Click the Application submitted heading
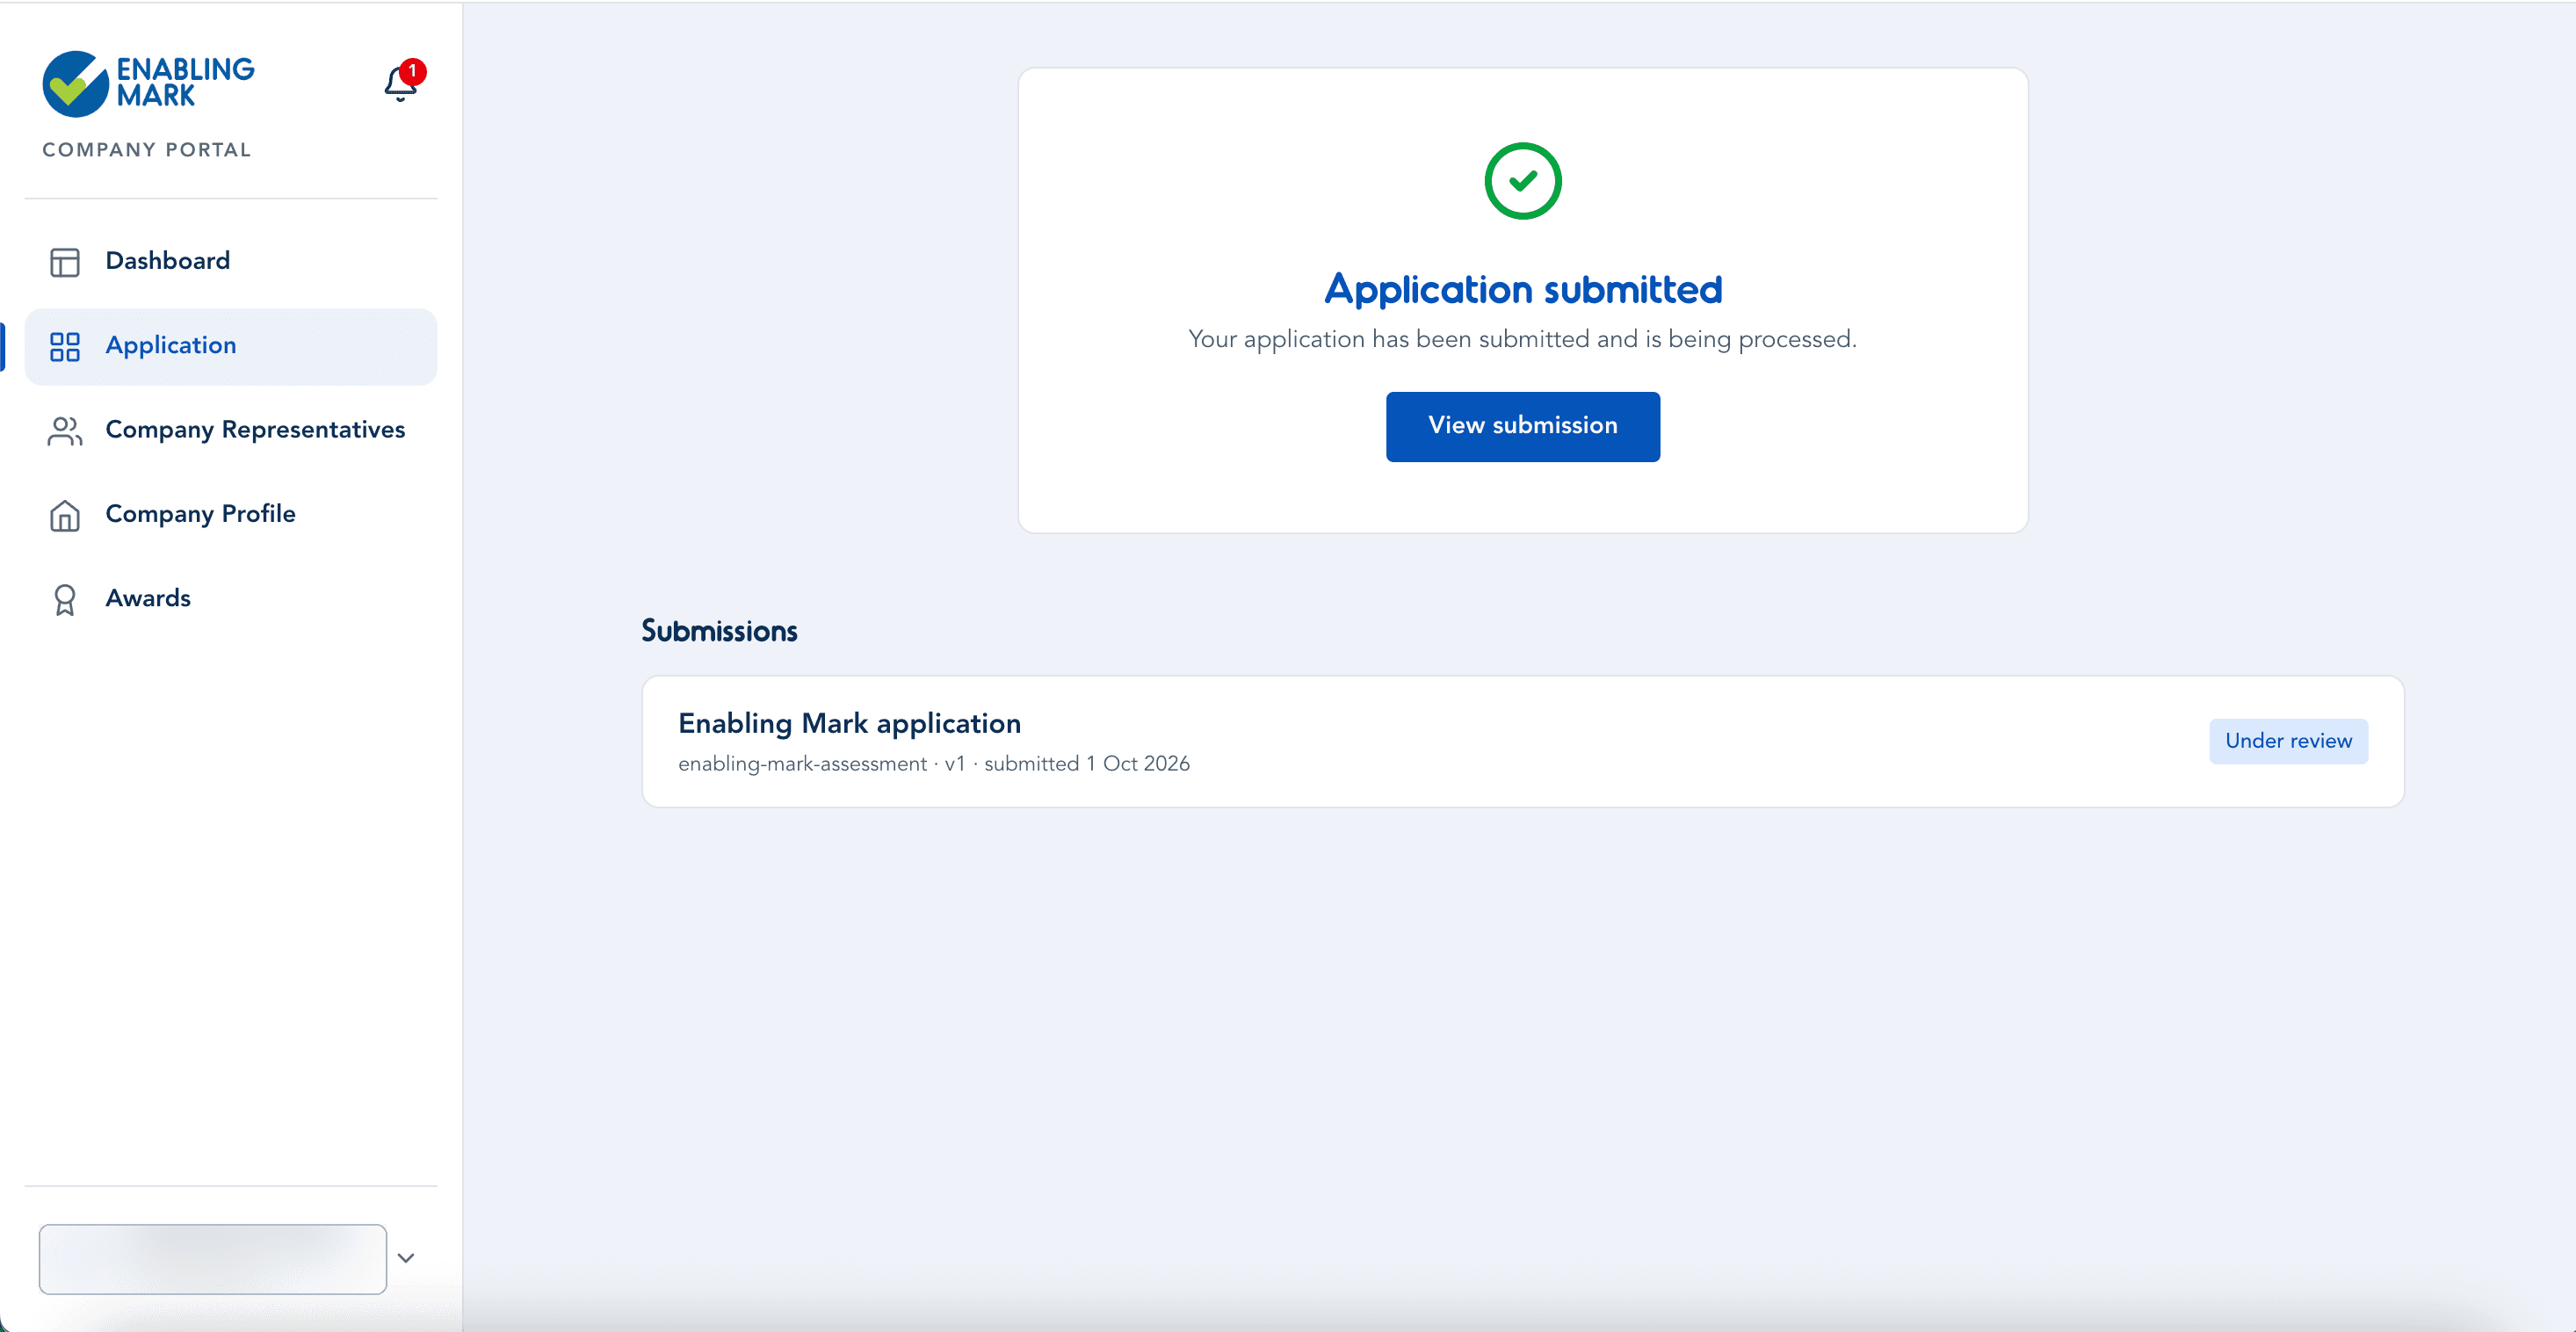Viewport: 2576px width, 1332px height. click(1523, 290)
